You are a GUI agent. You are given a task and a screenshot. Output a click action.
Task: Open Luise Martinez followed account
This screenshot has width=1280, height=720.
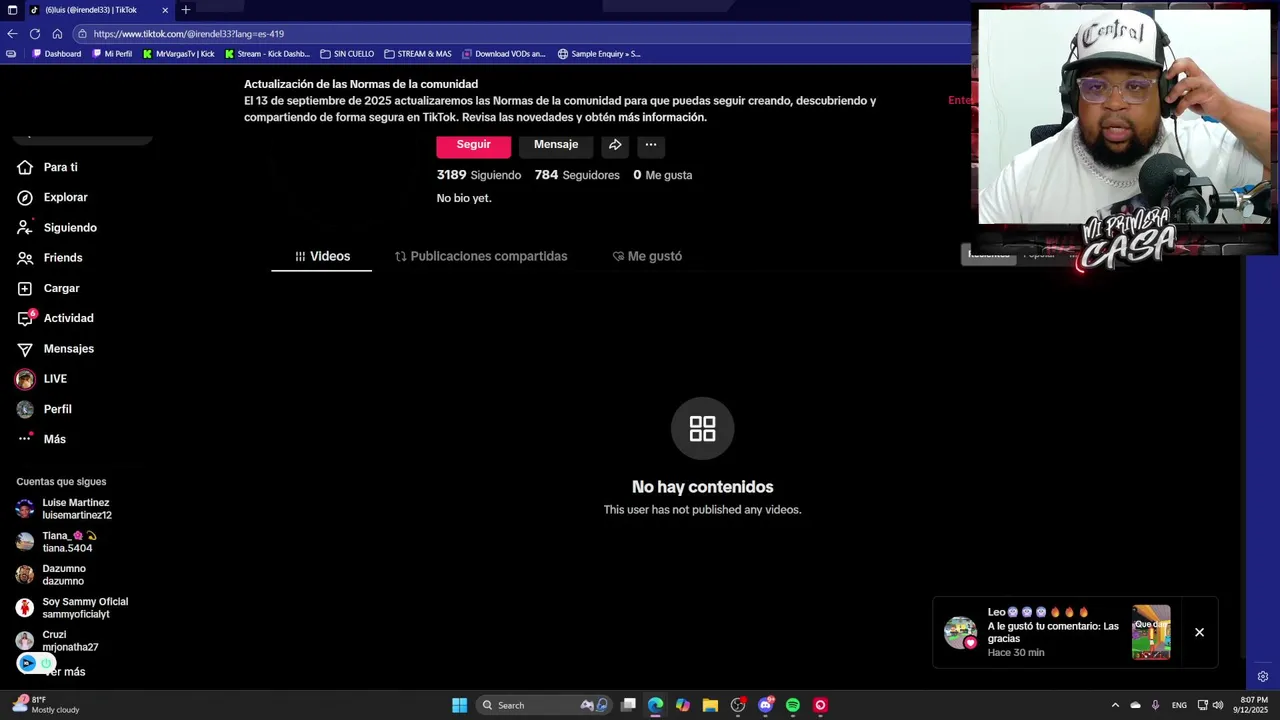coord(64,509)
